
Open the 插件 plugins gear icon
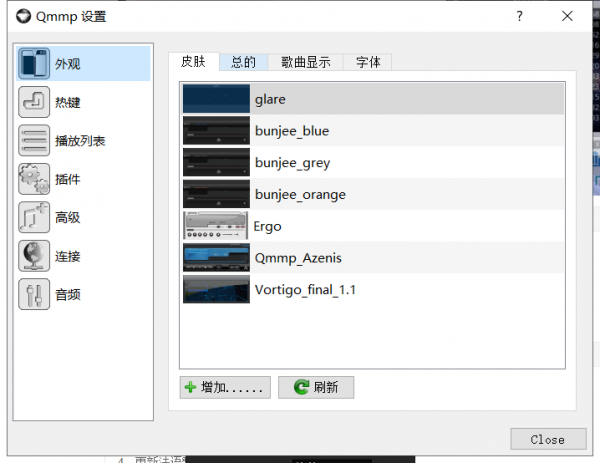click(35, 179)
